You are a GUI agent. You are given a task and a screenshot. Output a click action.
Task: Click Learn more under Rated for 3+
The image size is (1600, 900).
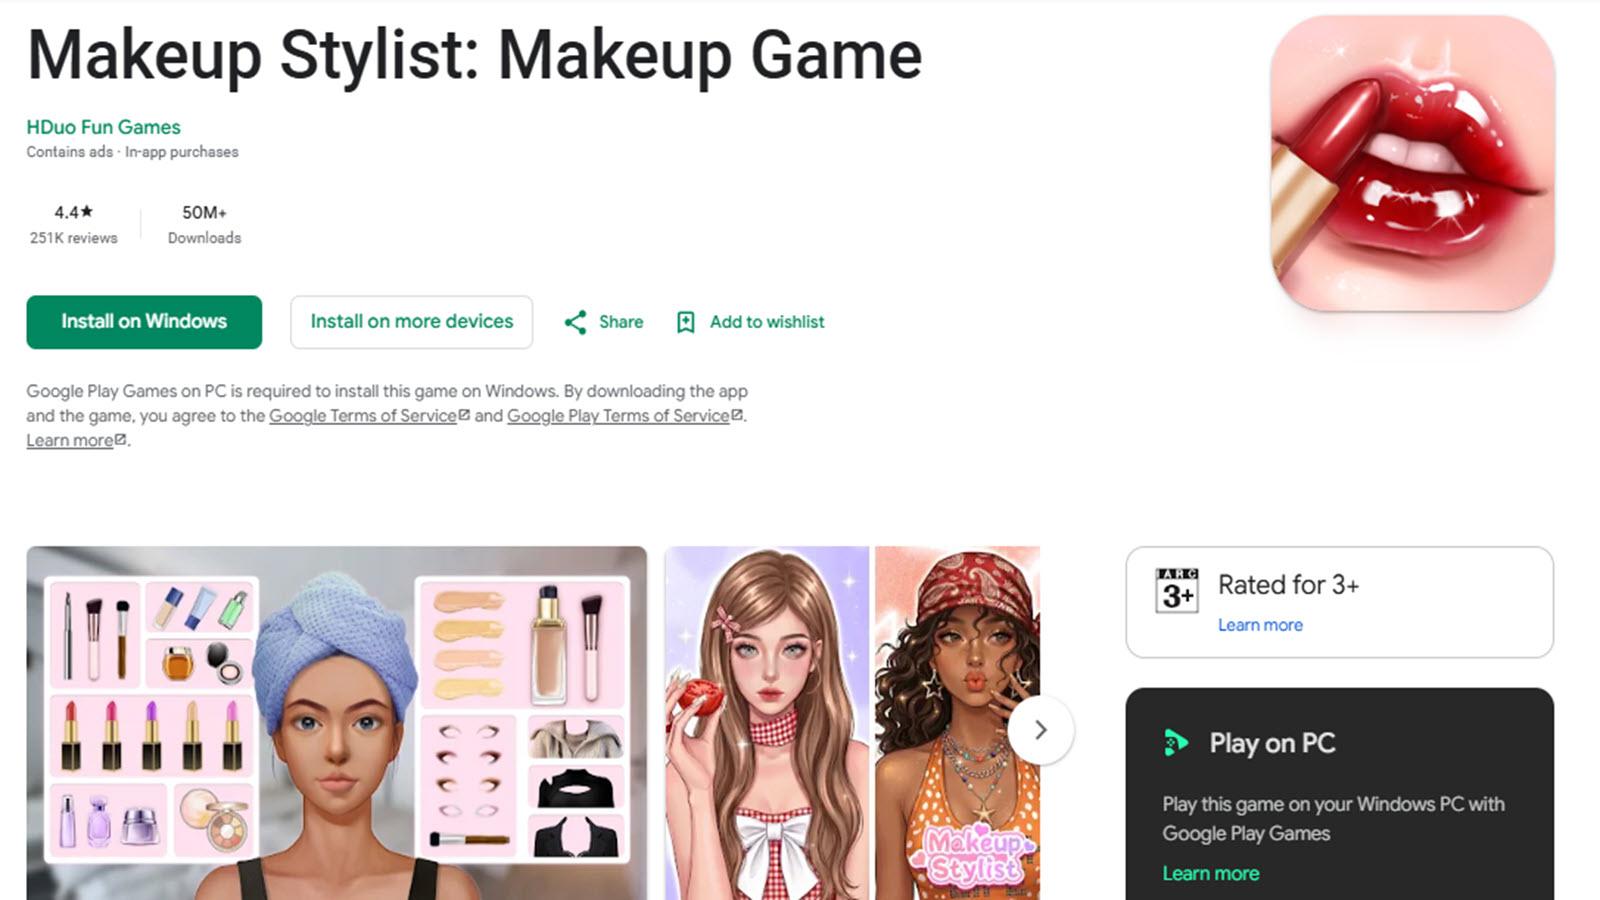pyautogui.click(x=1260, y=625)
